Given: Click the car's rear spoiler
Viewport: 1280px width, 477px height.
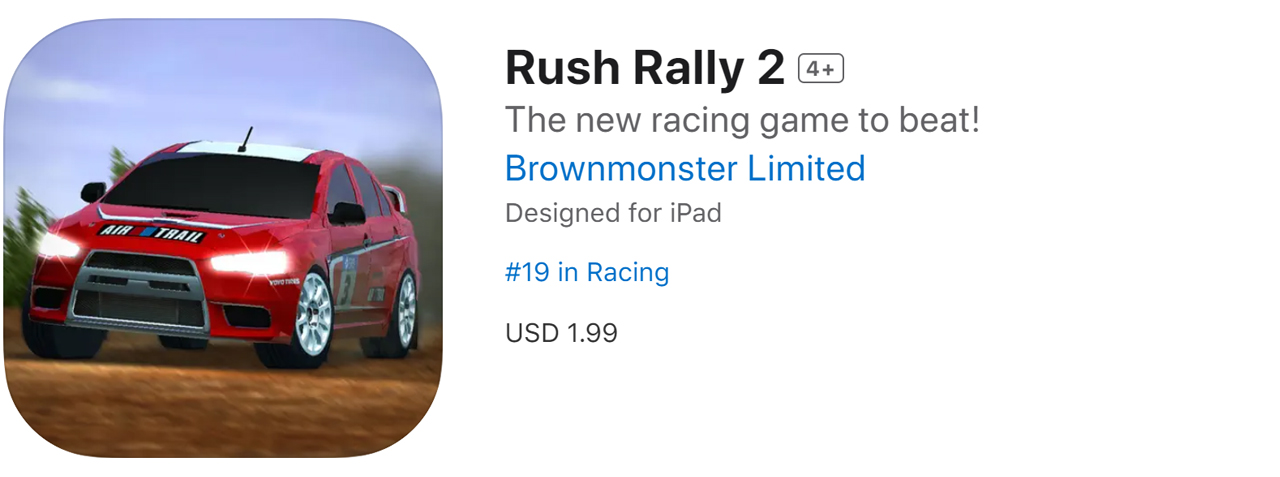Looking at the screenshot, I should pos(396,197).
